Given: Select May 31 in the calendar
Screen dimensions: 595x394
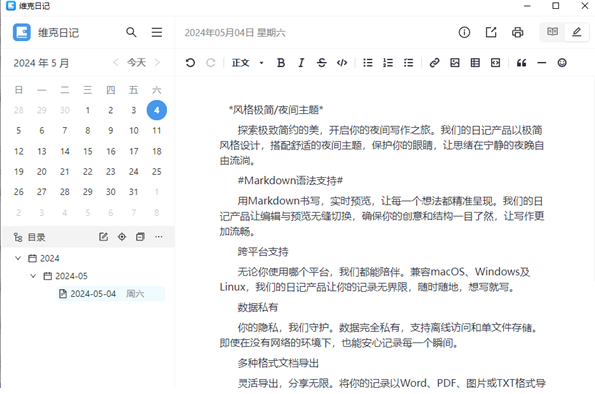Looking at the screenshot, I should click(133, 192).
